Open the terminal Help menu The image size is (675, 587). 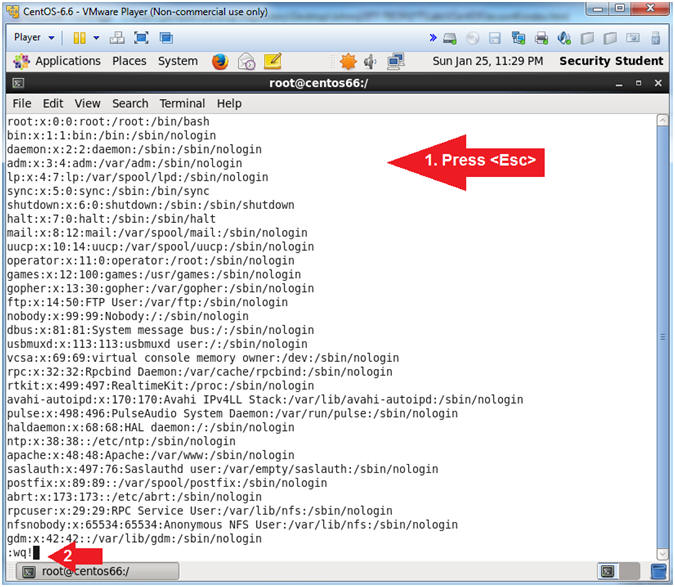[229, 104]
